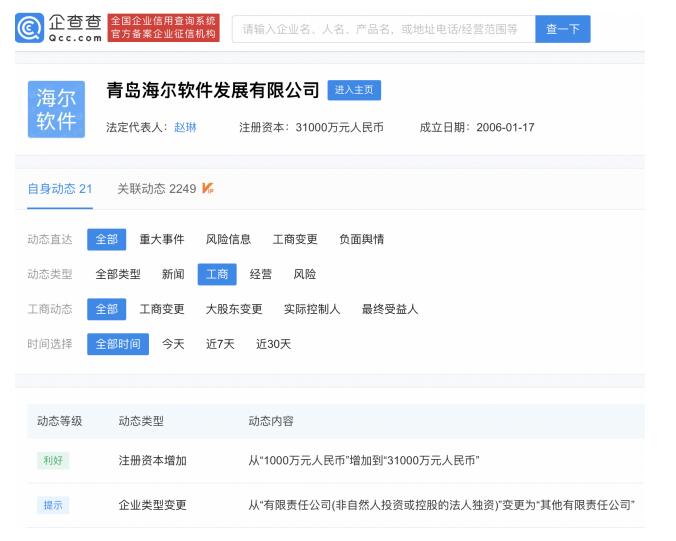The width and height of the screenshot is (676, 541).
Task: Click the VIP badge beside 关联动态
Action: click(x=208, y=188)
